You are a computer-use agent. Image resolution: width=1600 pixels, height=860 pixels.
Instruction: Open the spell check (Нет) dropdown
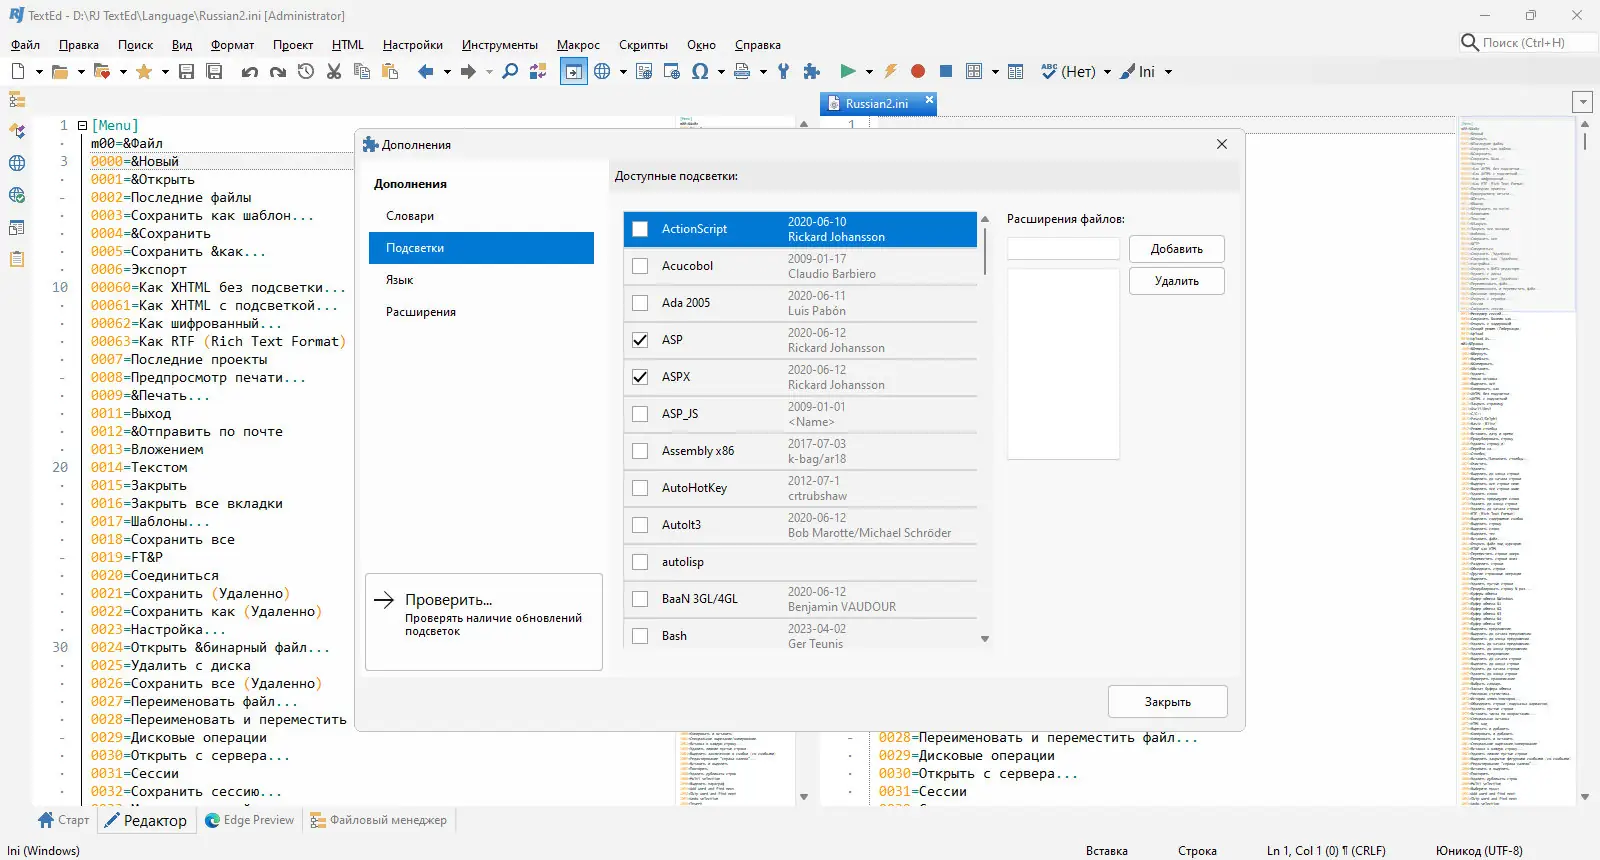[x=1107, y=72]
